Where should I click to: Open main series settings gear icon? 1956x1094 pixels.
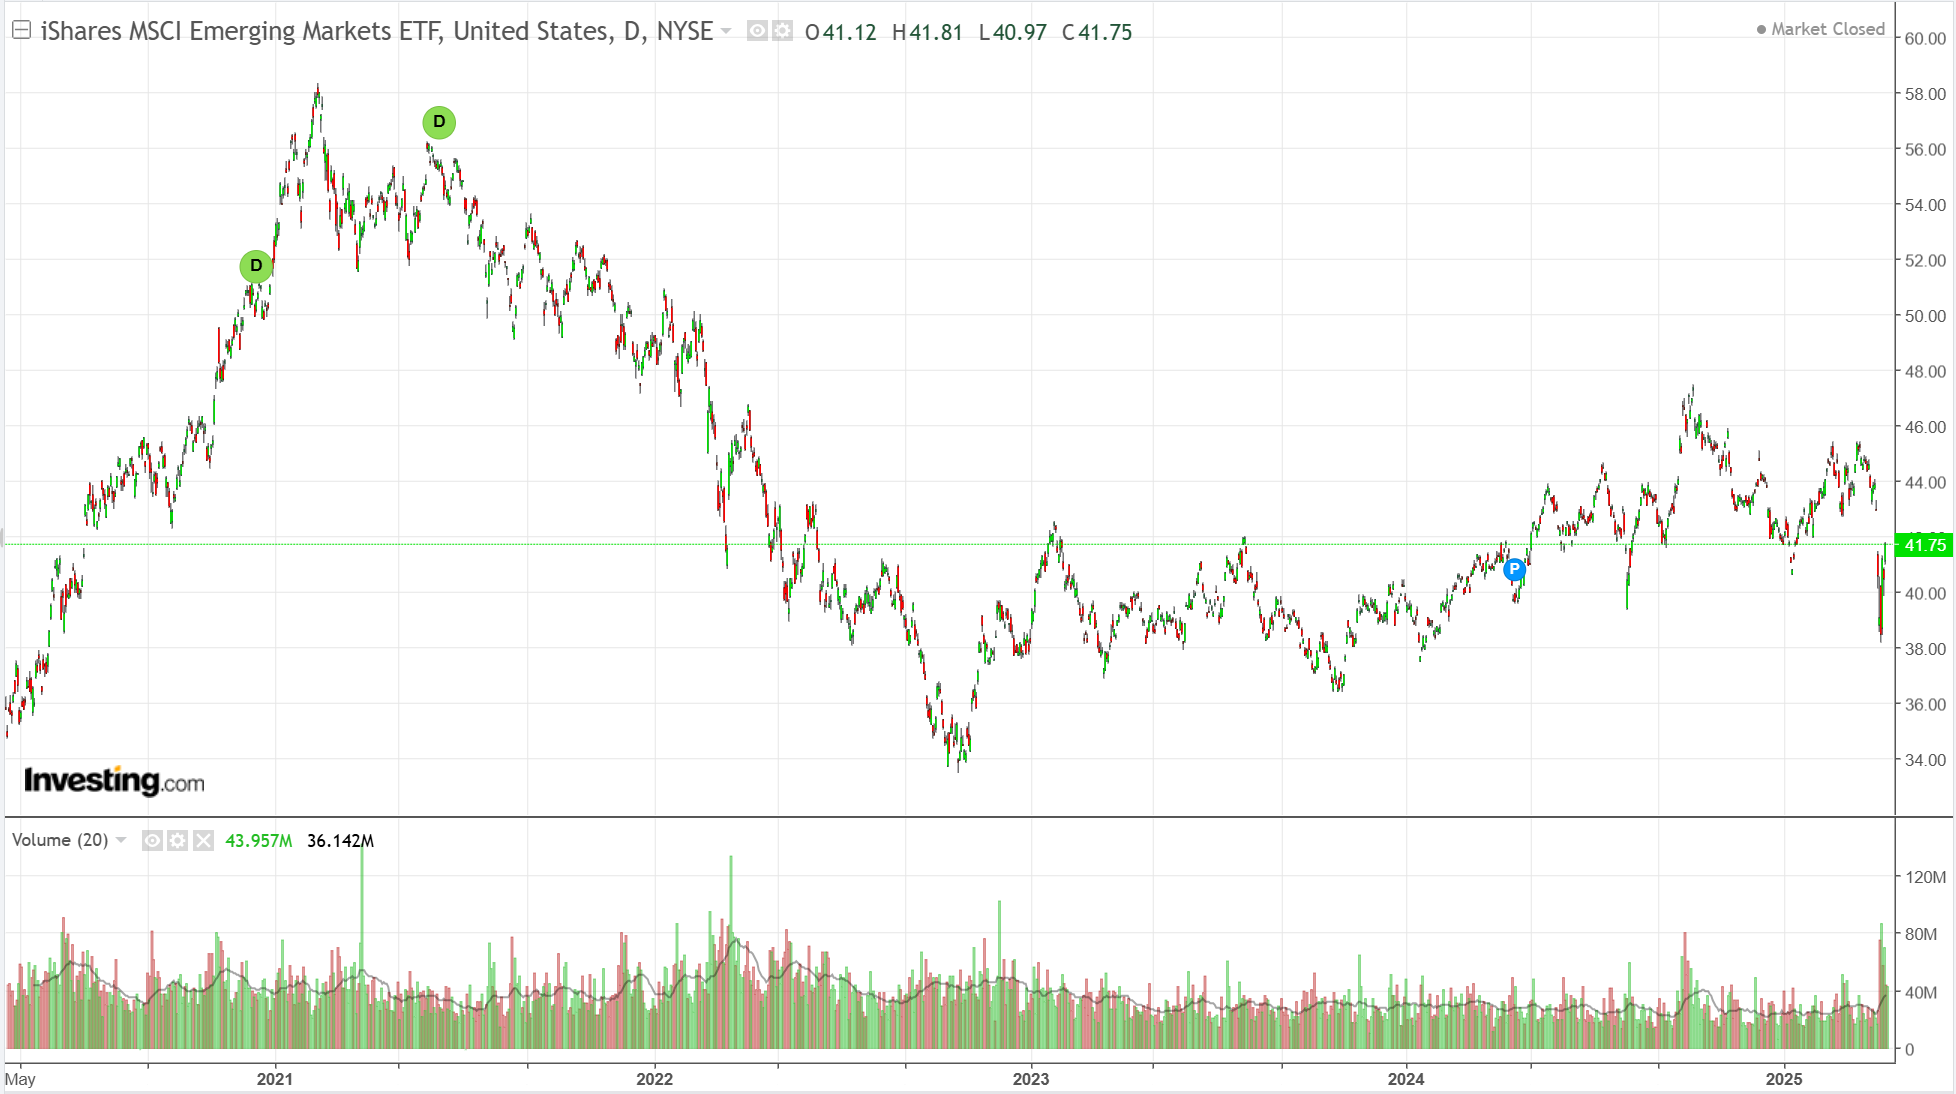tap(782, 31)
